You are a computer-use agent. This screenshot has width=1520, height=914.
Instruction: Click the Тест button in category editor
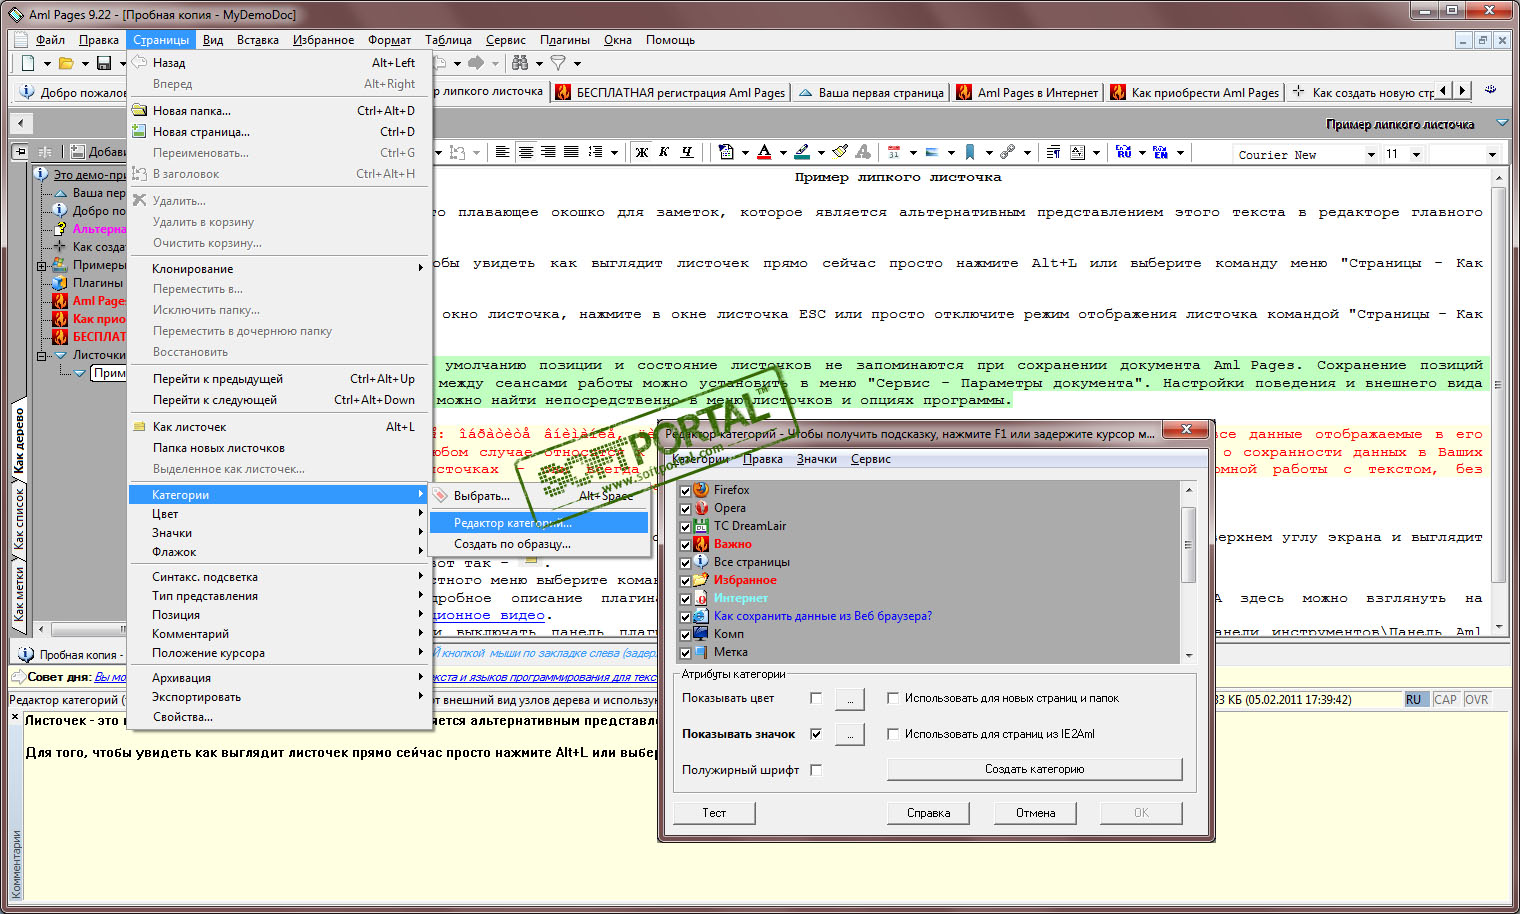tap(714, 813)
